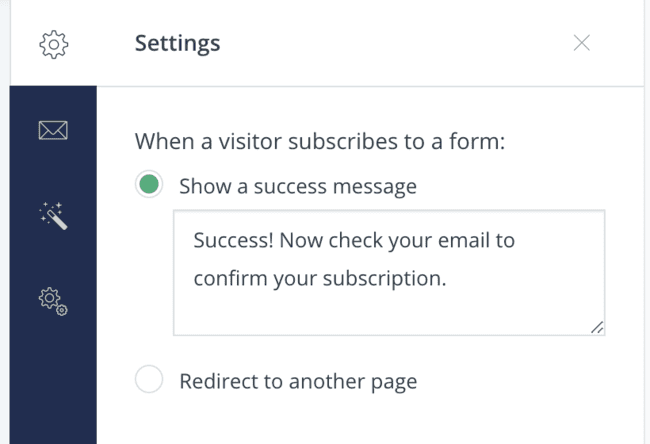Click the small gear of advanced icon
The width and height of the screenshot is (650, 444).
tap(62, 310)
